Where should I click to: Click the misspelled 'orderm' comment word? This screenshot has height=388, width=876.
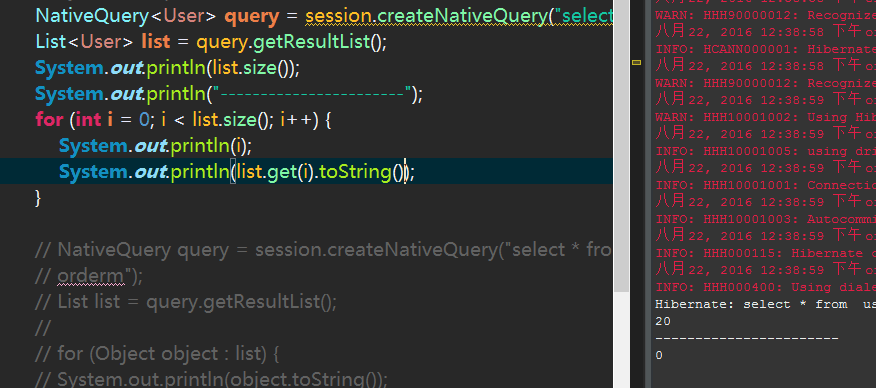tap(89, 276)
